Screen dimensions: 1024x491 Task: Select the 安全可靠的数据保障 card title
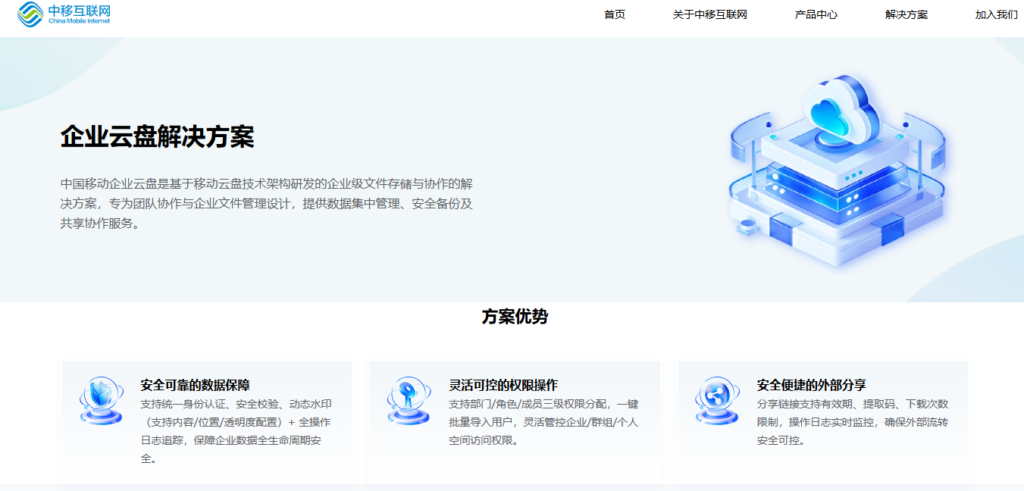coord(195,385)
